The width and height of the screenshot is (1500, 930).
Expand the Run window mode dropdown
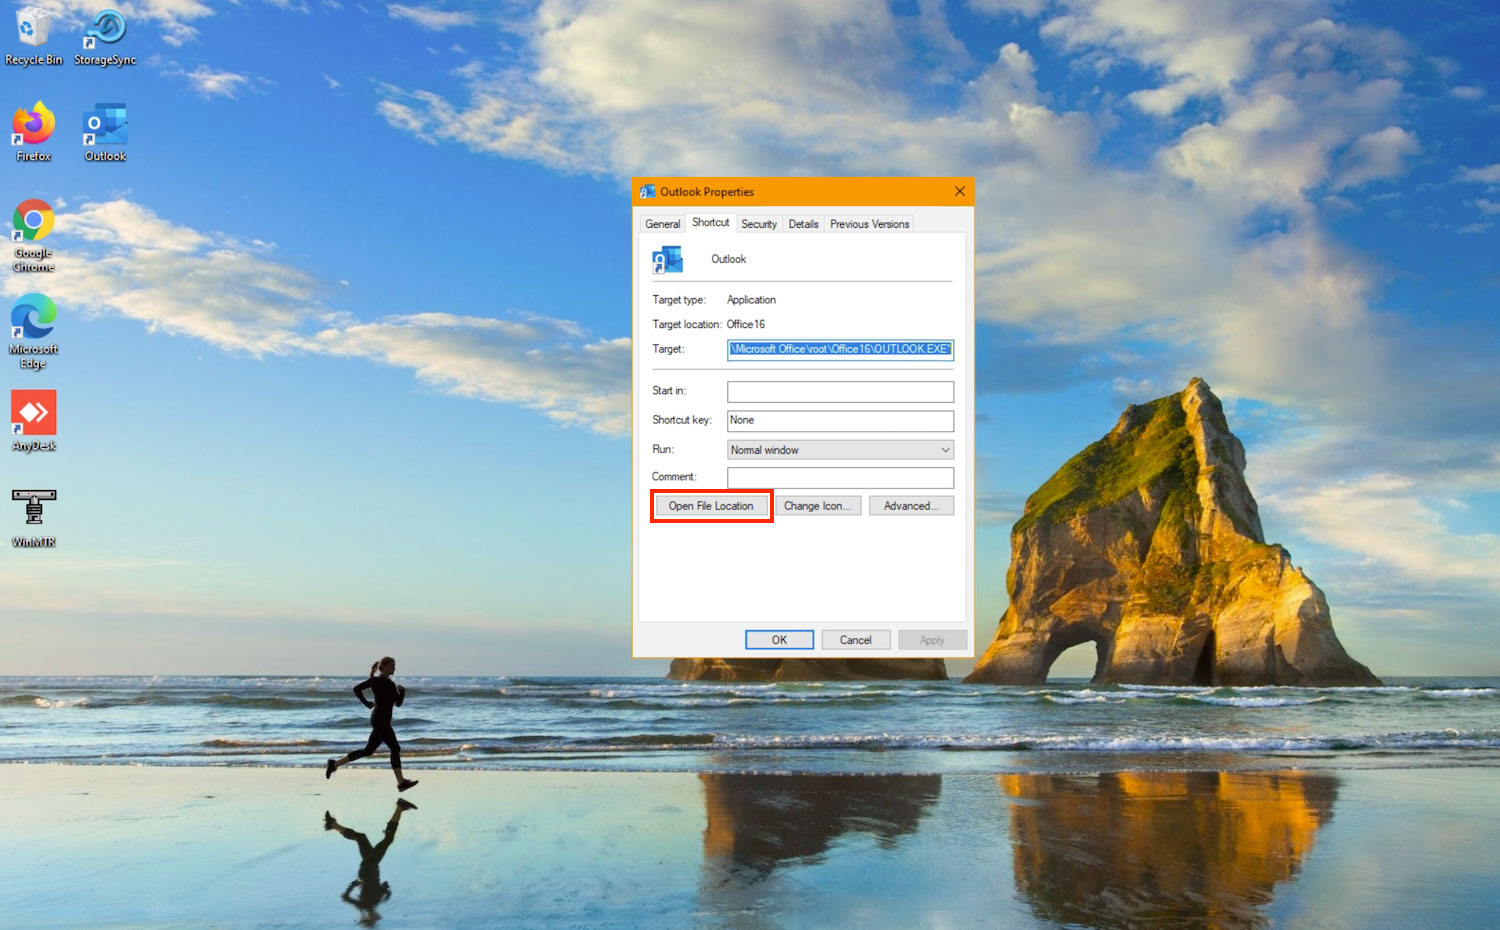(840, 450)
